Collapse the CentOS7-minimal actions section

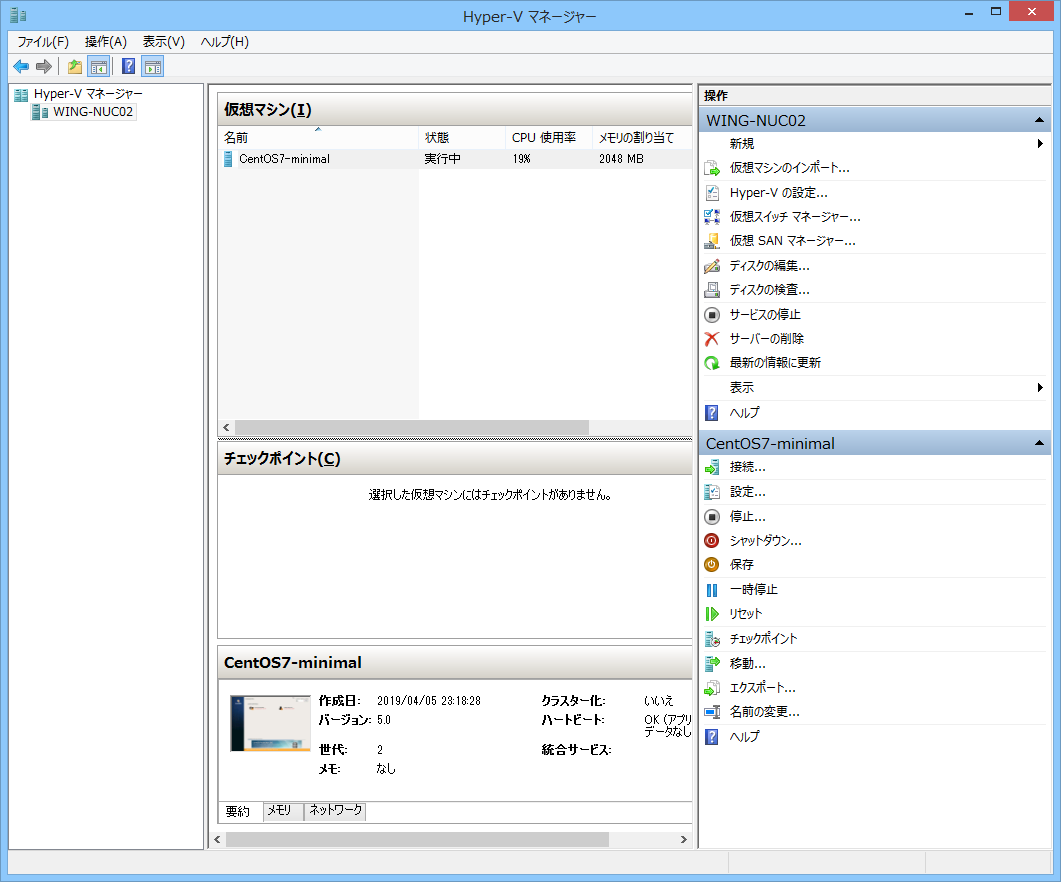pos(1039,443)
